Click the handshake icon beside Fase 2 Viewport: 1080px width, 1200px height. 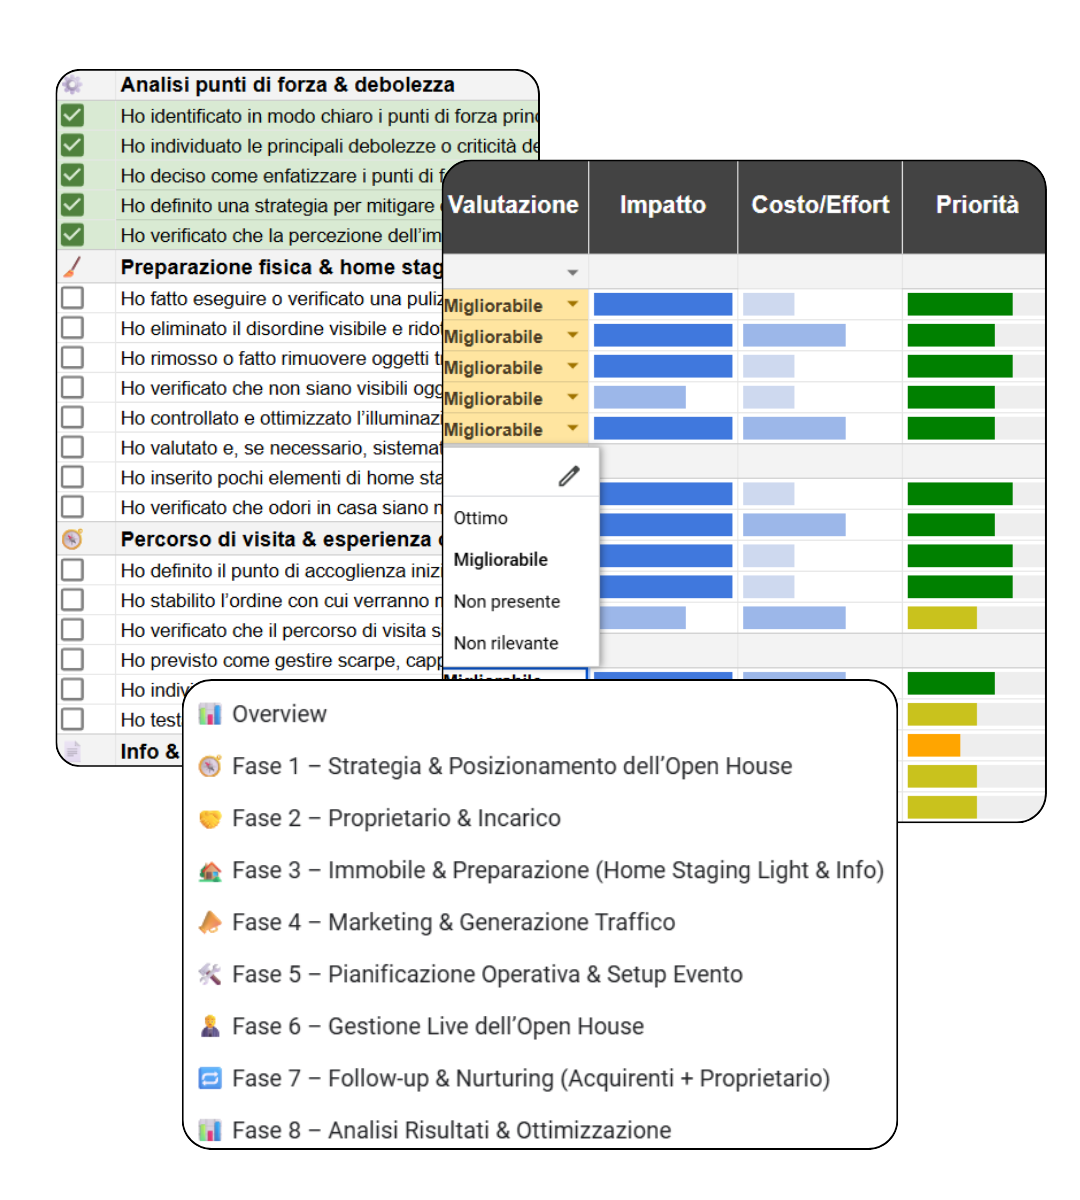(210, 819)
